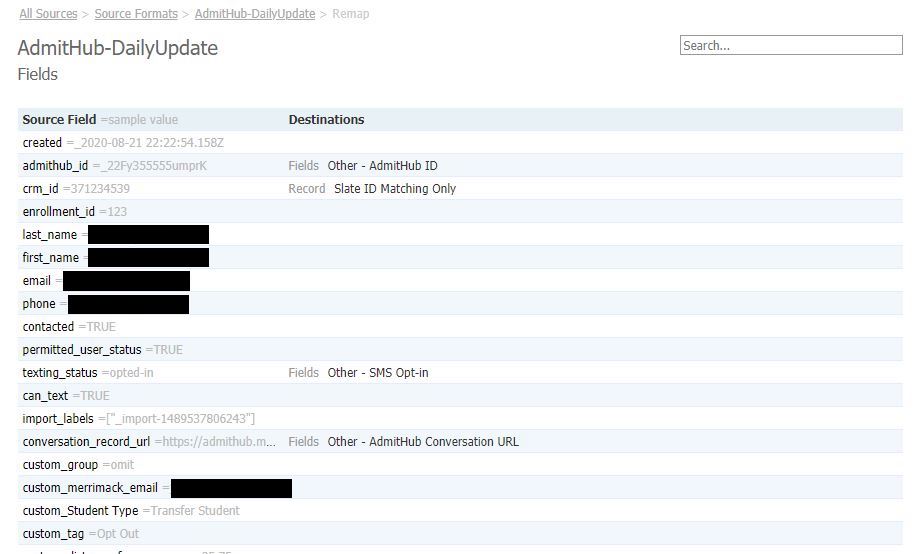Open conversation_record_url field mapping
The height and width of the screenshot is (554, 918).
coord(460,442)
